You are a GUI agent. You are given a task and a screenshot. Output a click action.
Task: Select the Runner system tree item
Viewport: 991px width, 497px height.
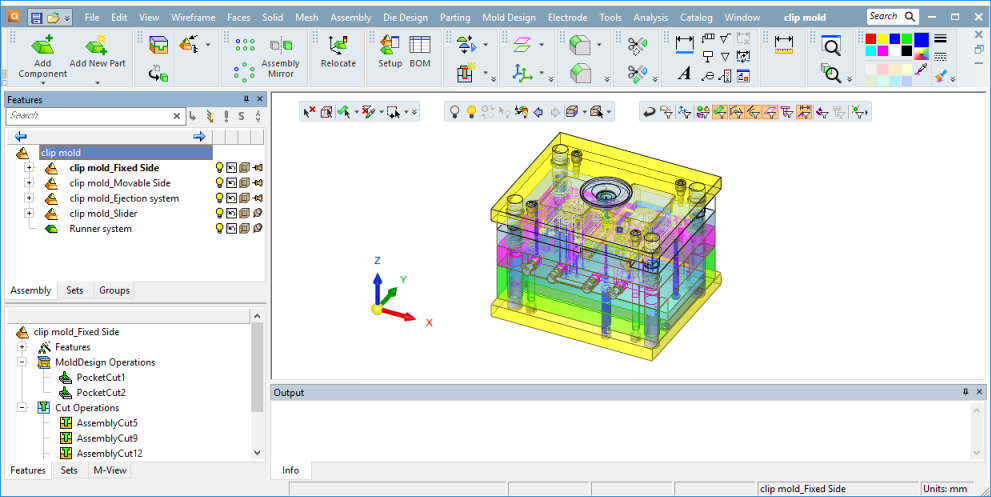click(100, 228)
